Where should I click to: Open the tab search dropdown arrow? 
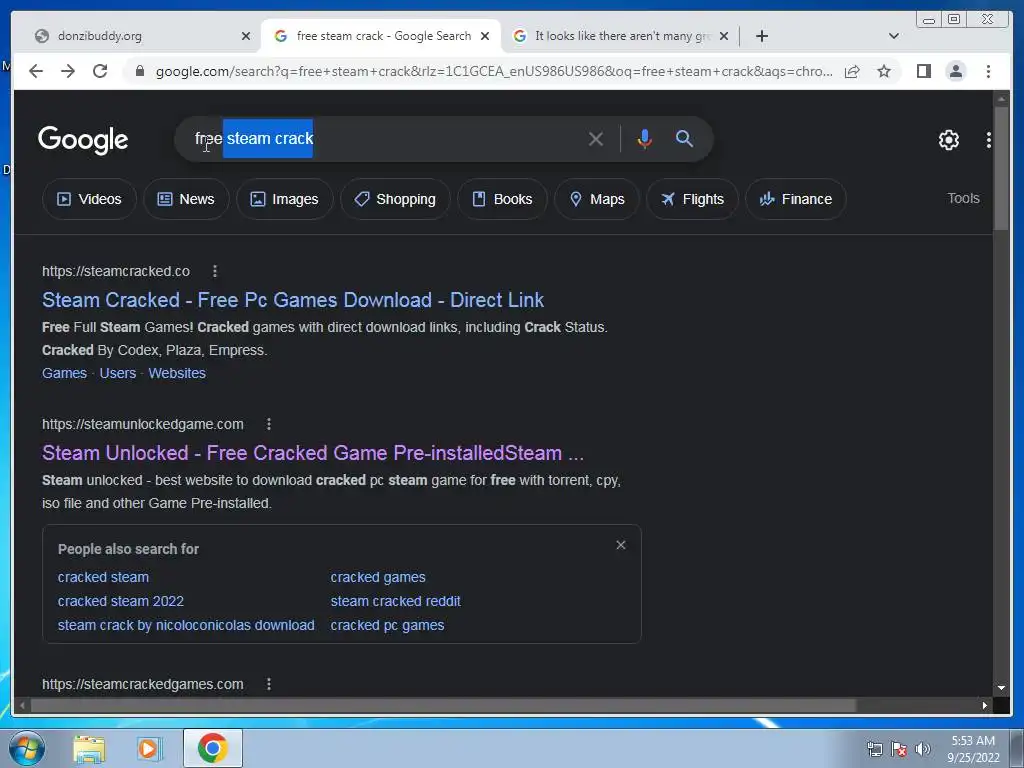(x=894, y=36)
